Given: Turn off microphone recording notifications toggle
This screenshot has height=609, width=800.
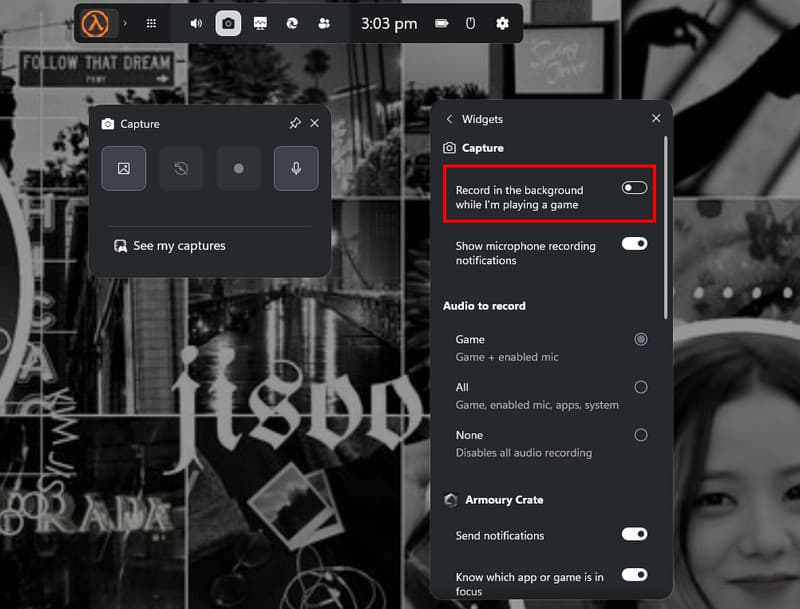Looking at the screenshot, I should (x=634, y=244).
